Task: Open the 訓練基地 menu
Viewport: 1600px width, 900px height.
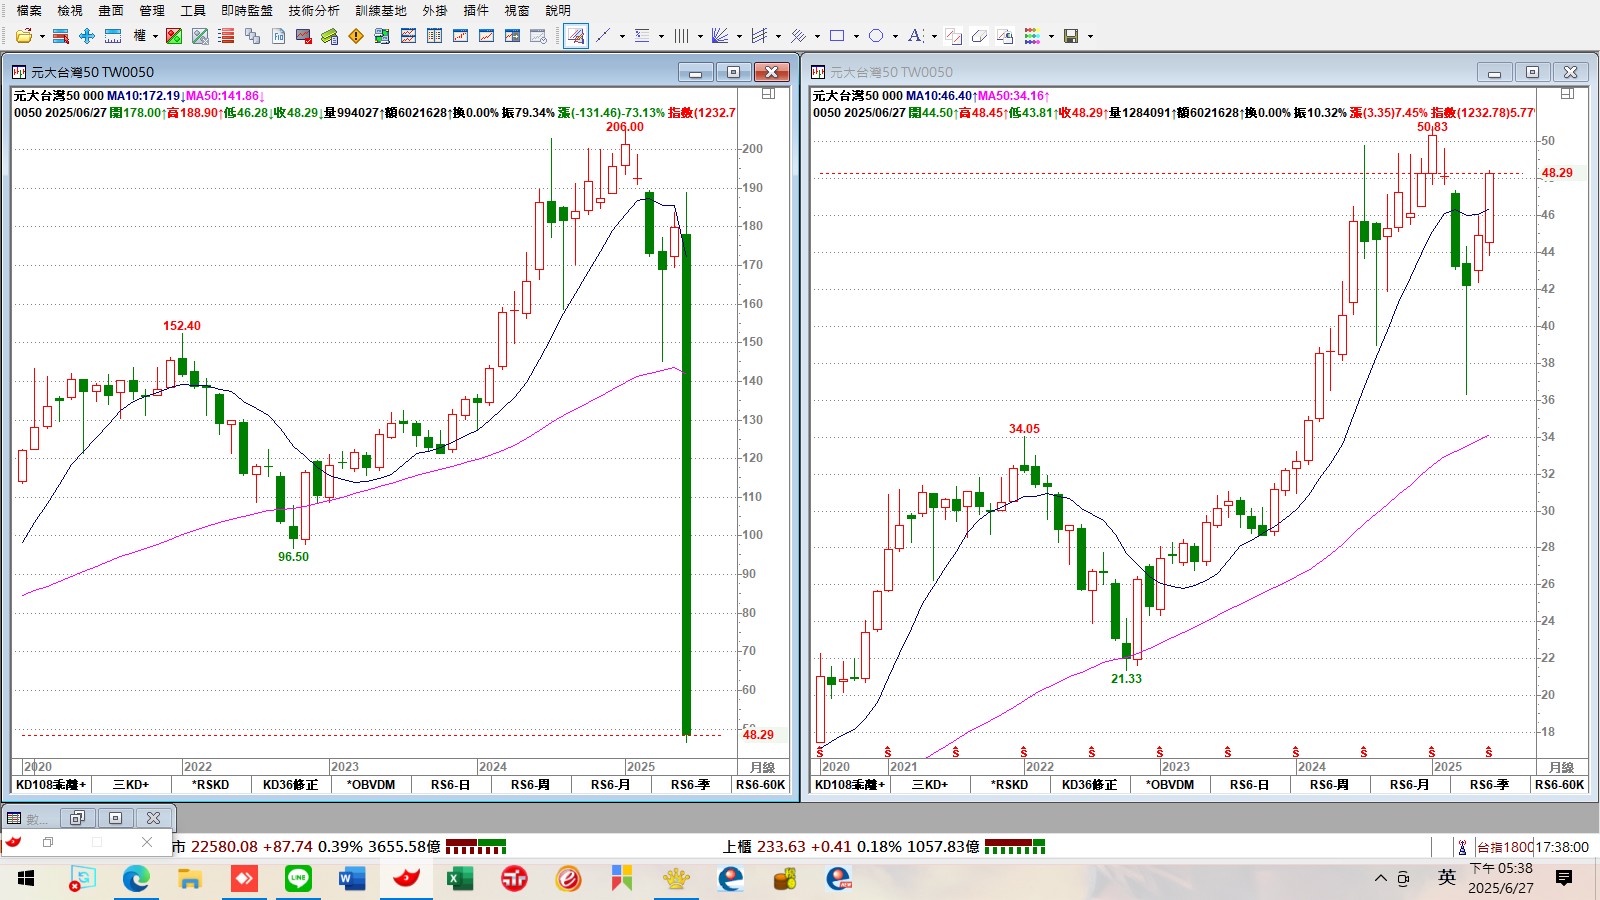Action: click(381, 10)
